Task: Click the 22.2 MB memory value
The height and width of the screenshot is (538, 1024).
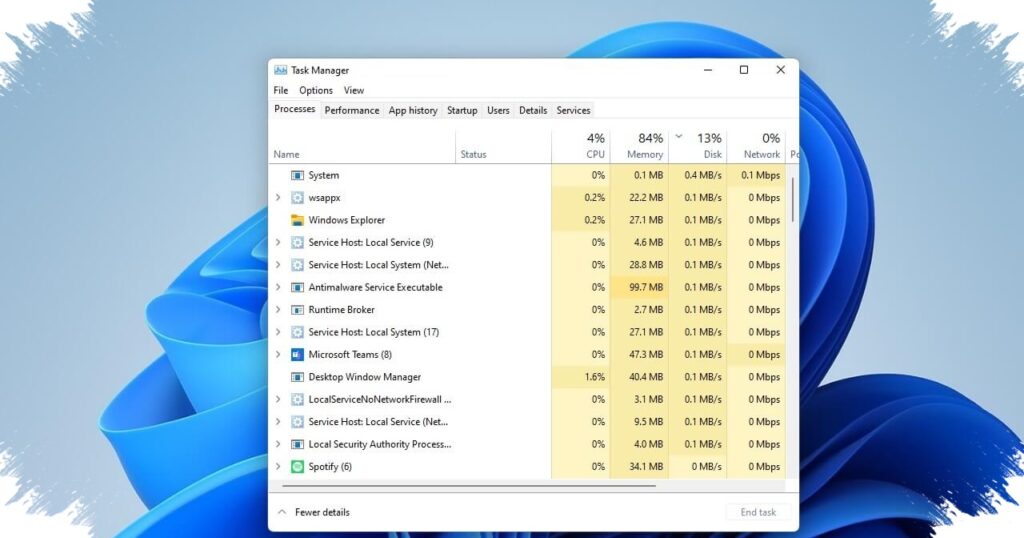Action: coord(646,197)
